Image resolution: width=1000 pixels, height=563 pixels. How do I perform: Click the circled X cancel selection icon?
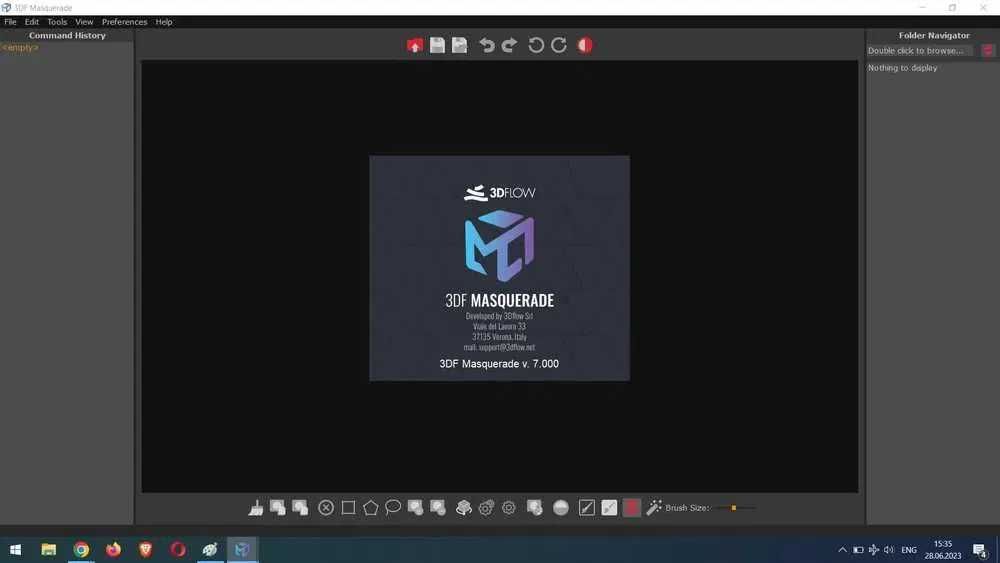[x=326, y=508]
